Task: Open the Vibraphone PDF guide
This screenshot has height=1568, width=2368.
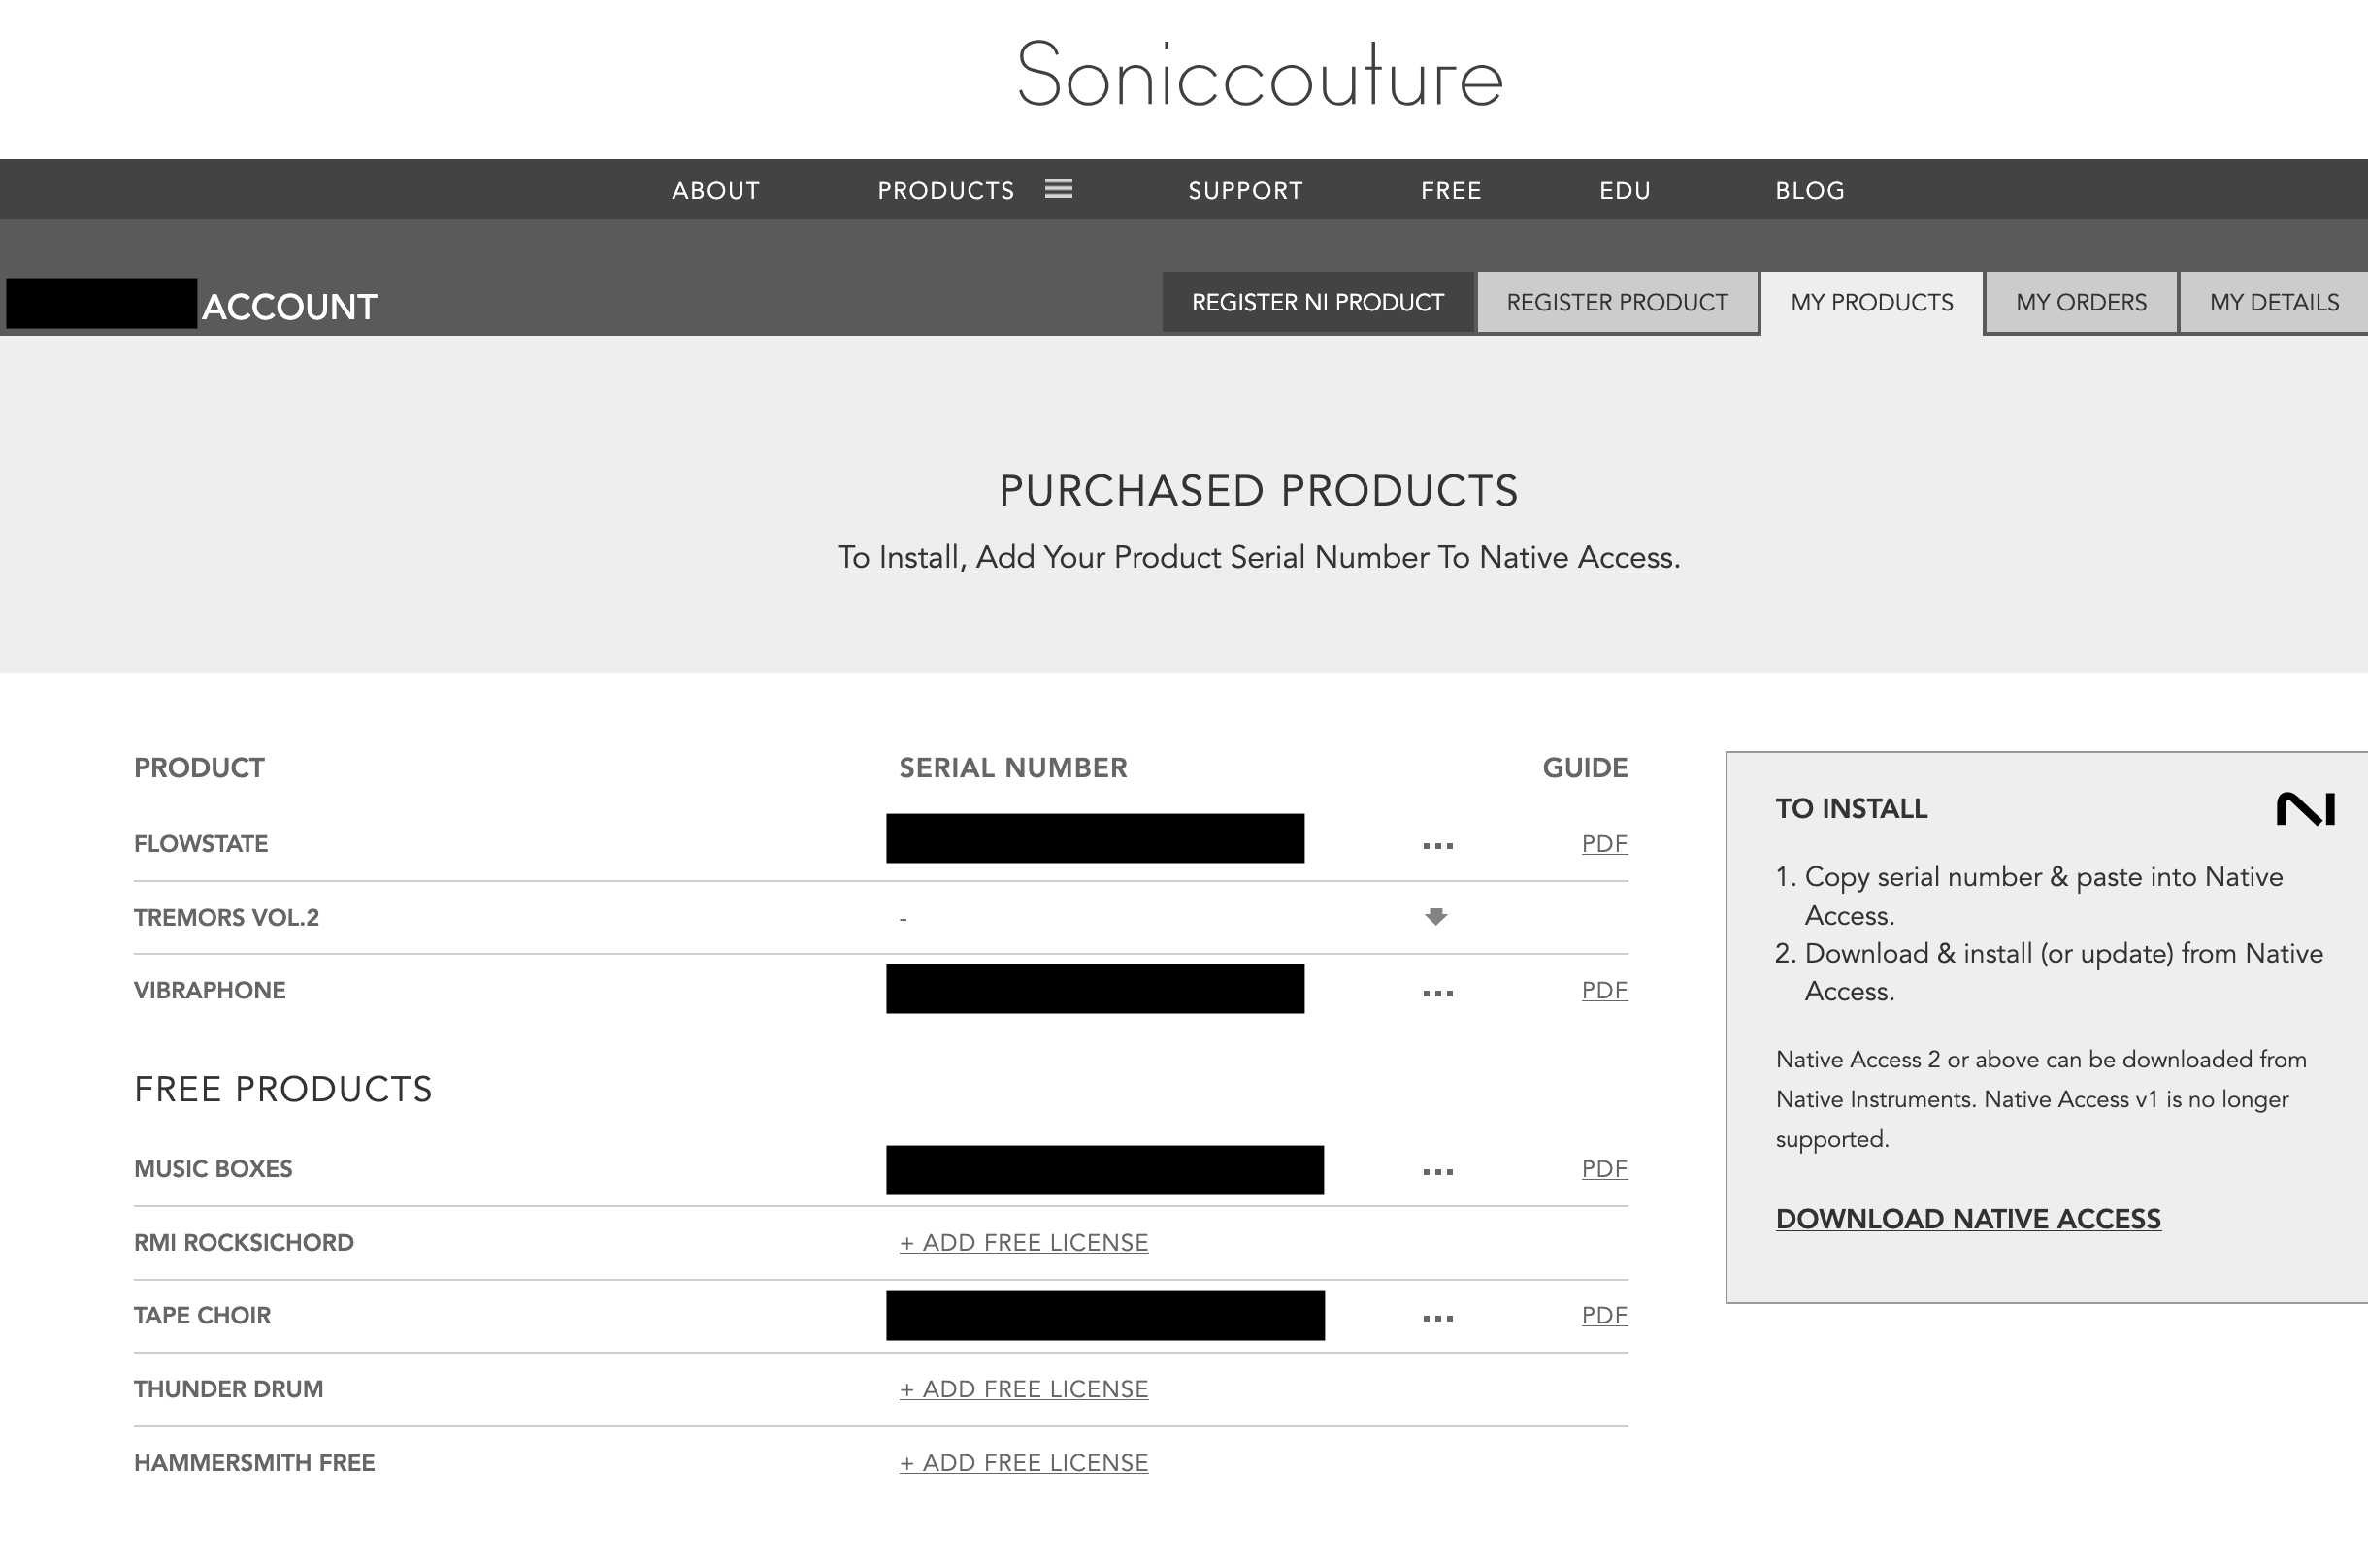Action: pos(1602,991)
